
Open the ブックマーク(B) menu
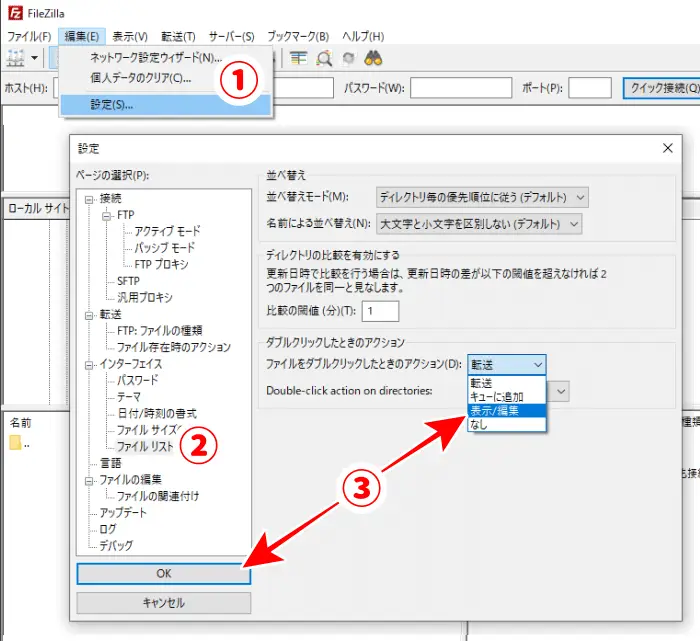tap(298, 36)
